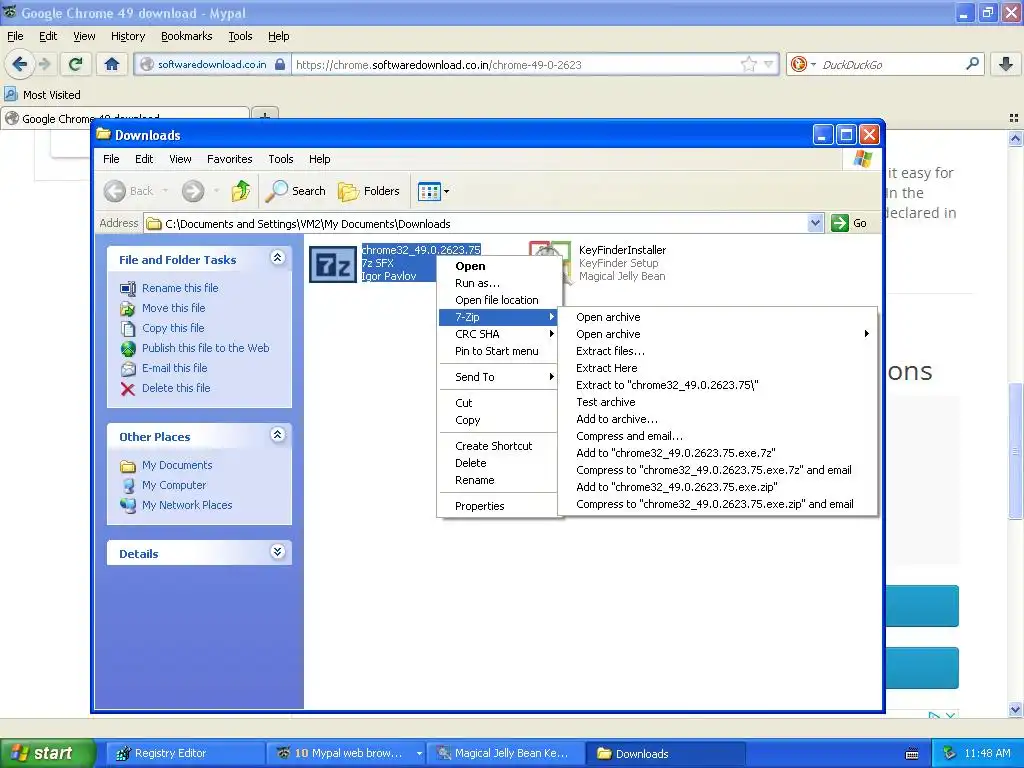Click the DuckDuckGo search engine icon
This screenshot has width=1024, height=768.
coord(798,64)
